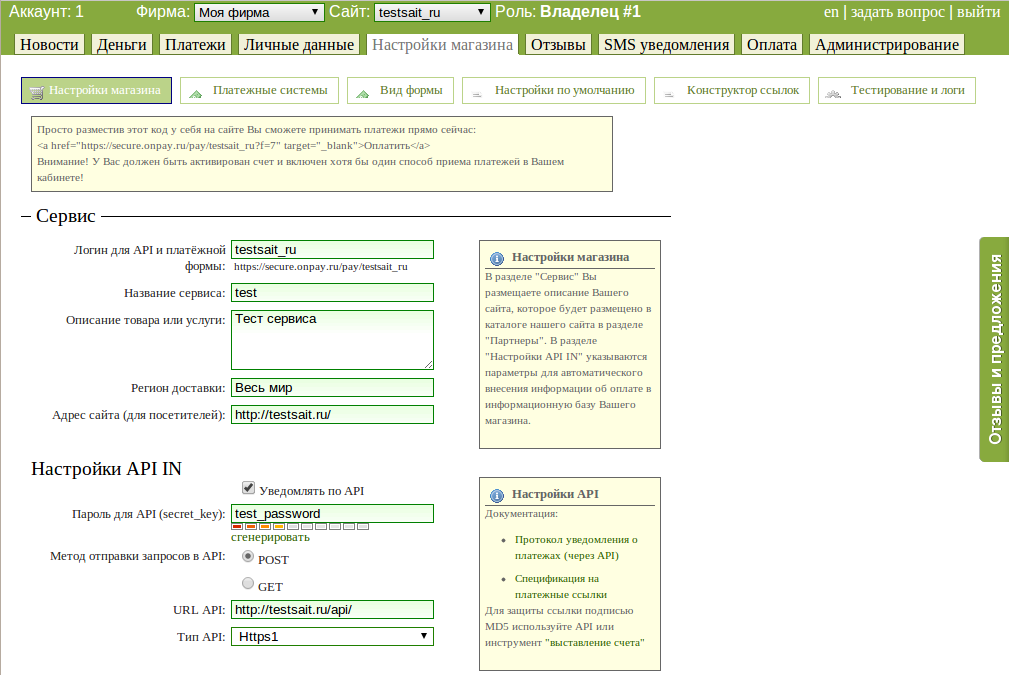Toggle the Уведомлять по API checkbox
The image size is (1009, 675).
[x=248, y=488]
